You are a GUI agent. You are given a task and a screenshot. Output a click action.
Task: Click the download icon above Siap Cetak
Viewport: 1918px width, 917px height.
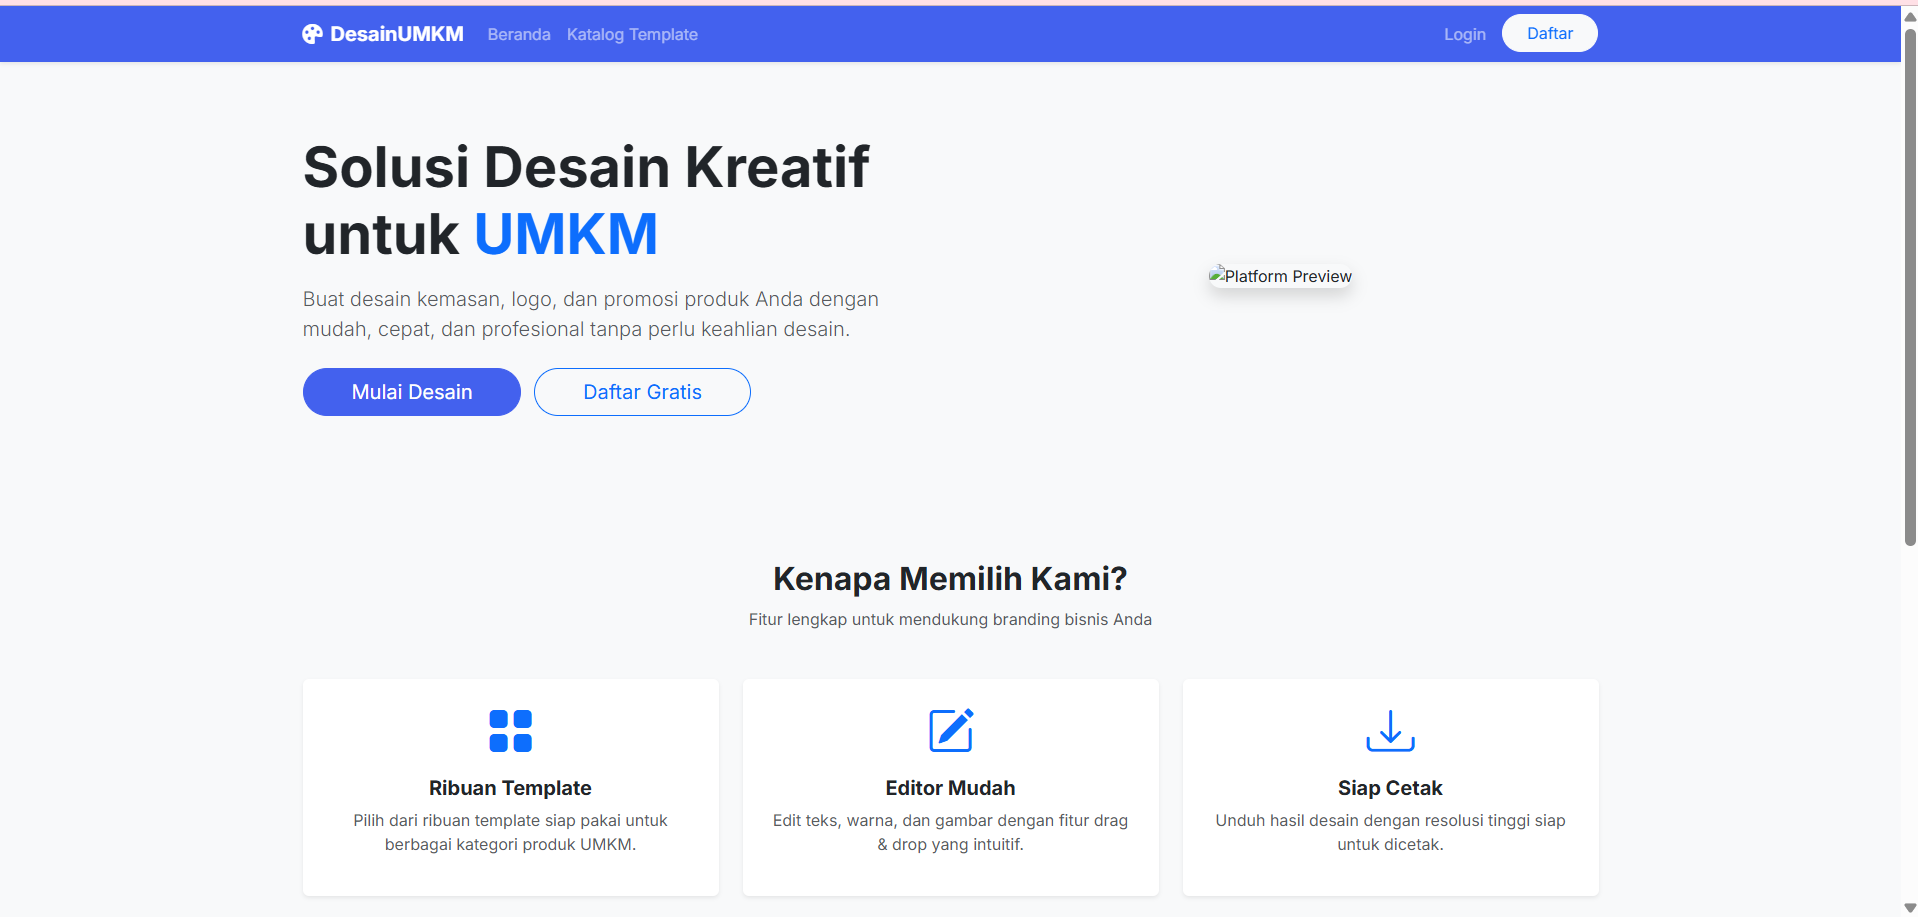1389,730
